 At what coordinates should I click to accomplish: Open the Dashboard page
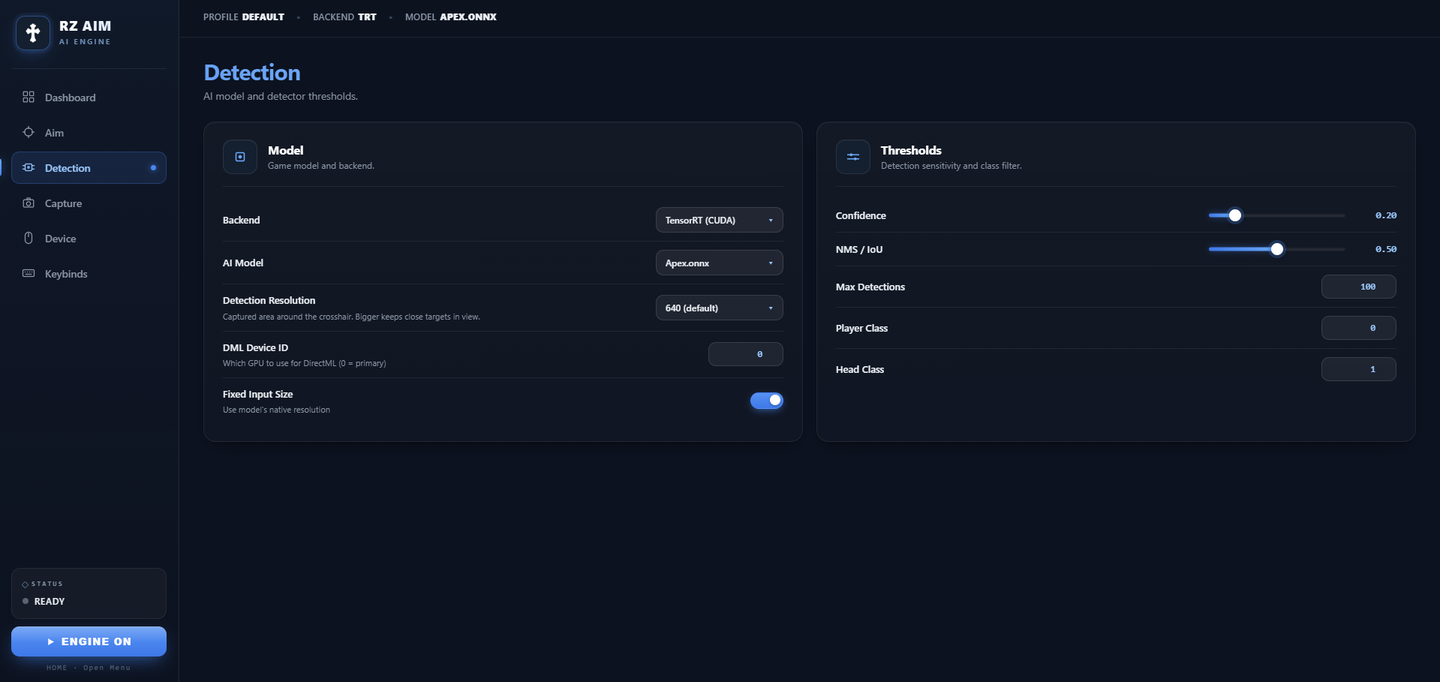(x=89, y=97)
